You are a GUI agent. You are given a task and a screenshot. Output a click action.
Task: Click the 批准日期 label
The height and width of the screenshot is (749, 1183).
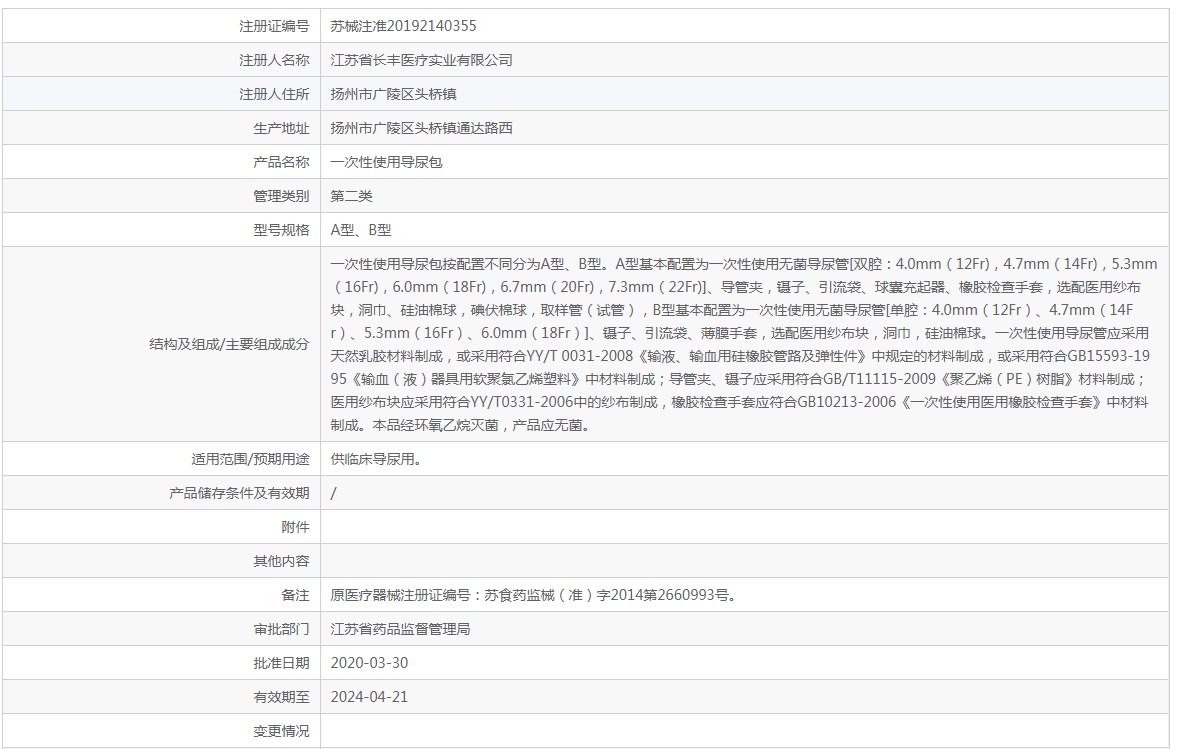pyautogui.click(x=281, y=663)
